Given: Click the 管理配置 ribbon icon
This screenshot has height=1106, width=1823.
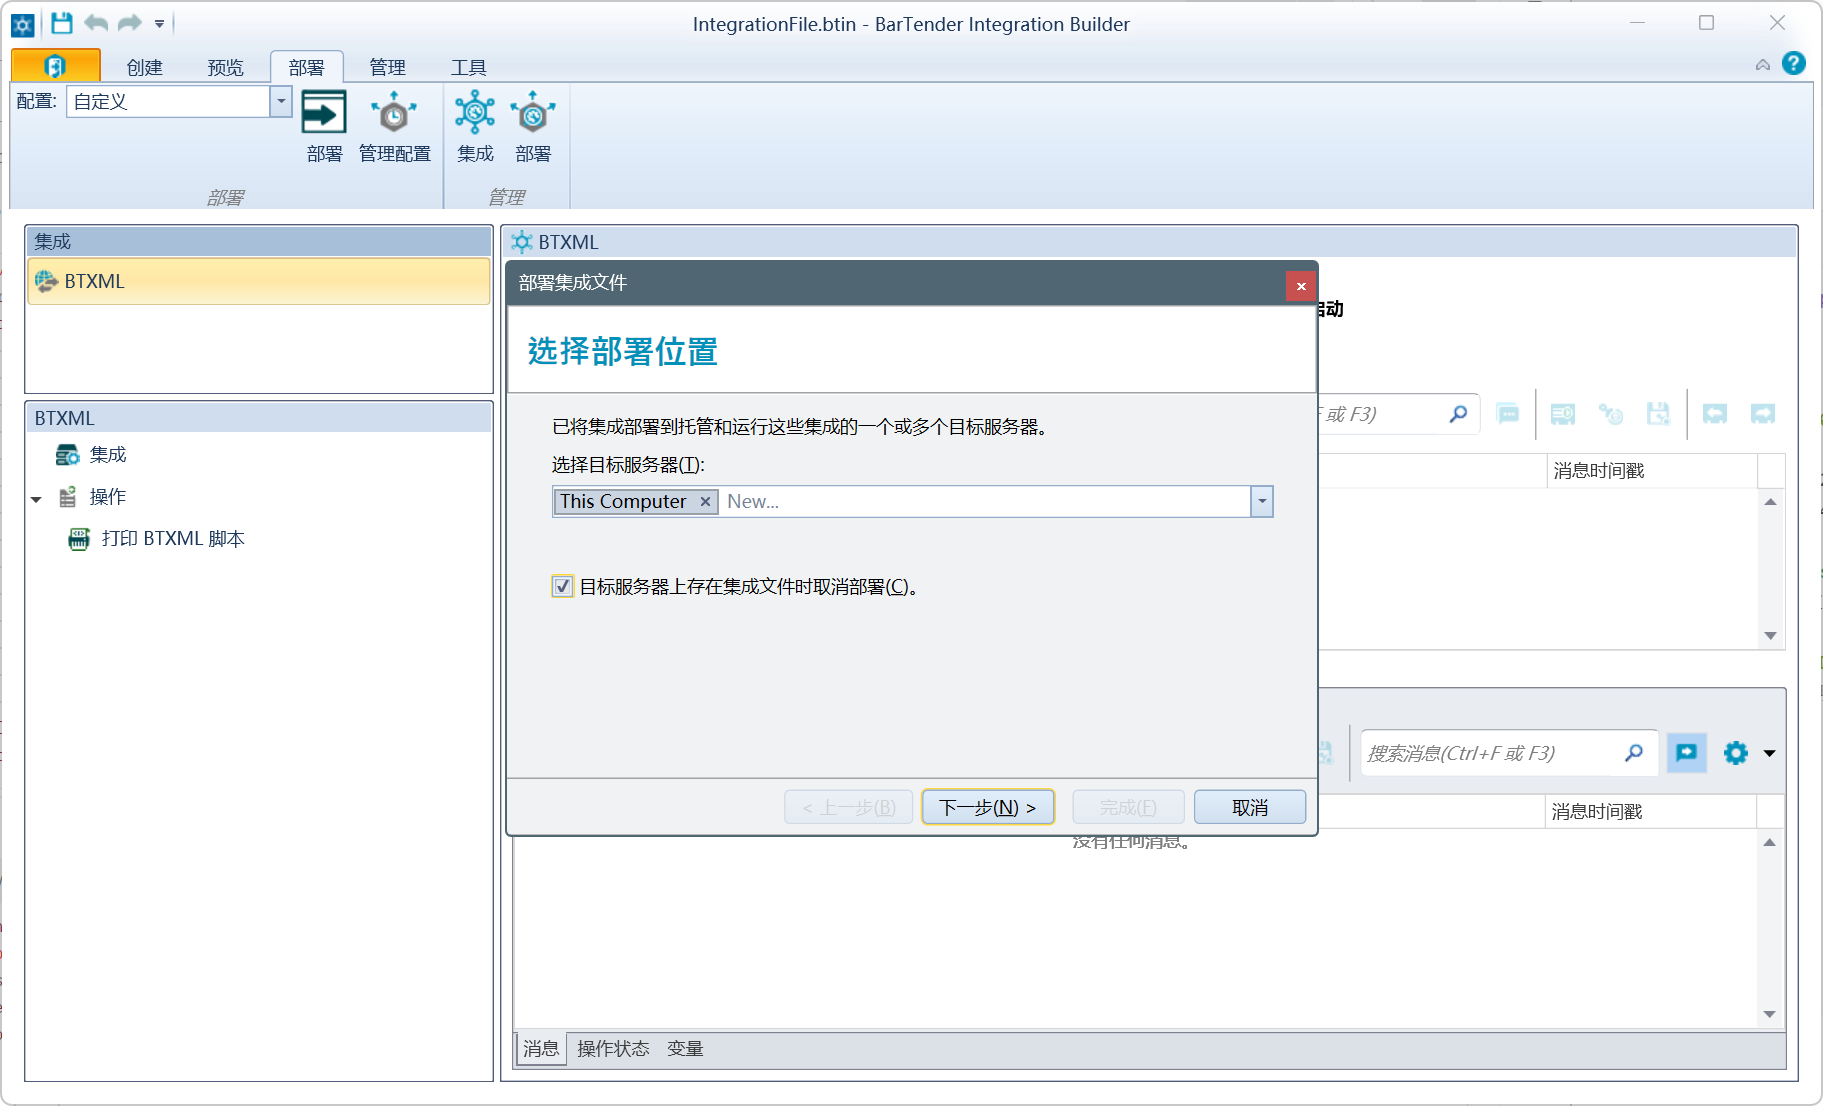Looking at the screenshot, I should (x=394, y=127).
